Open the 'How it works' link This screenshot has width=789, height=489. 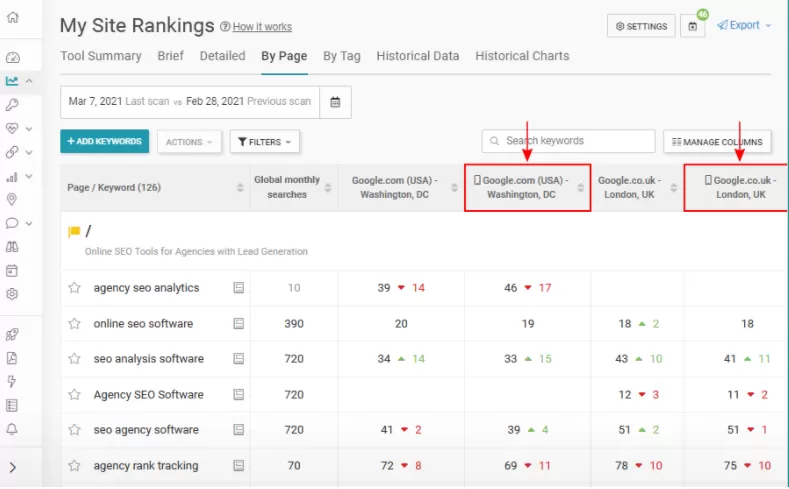pyautogui.click(x=262, y=27)
